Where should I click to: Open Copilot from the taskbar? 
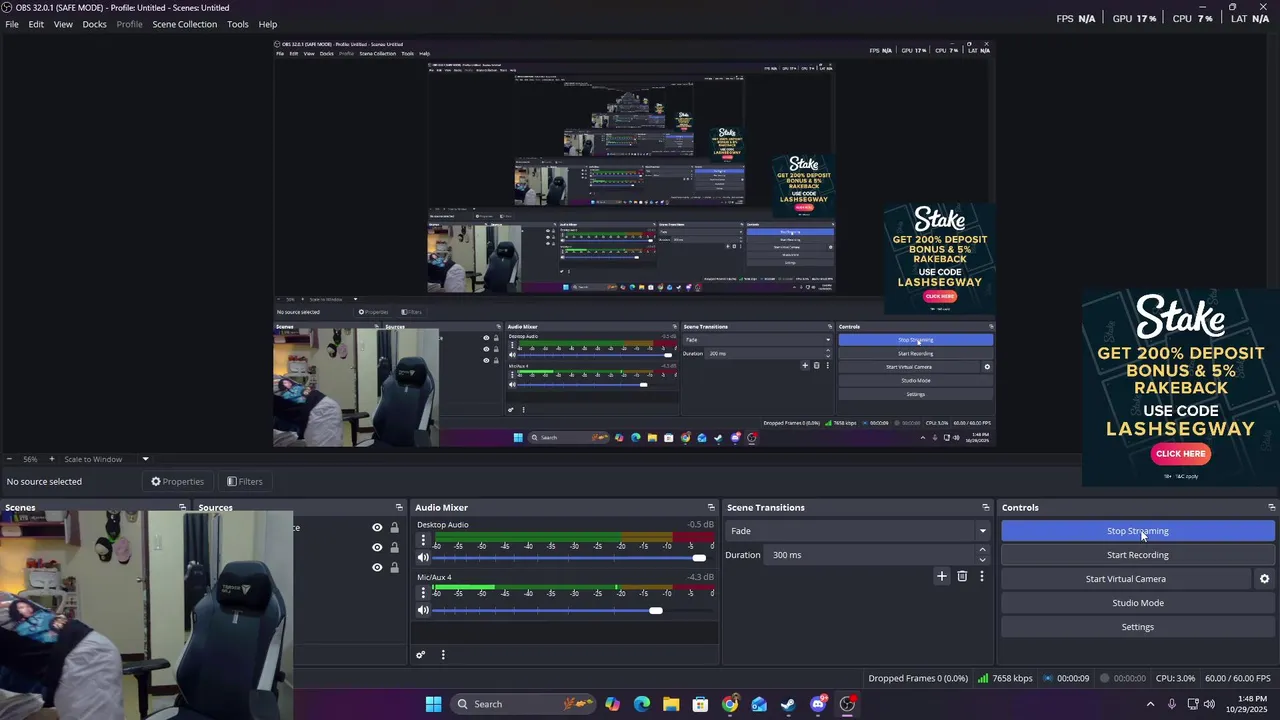(x=612, y=704)
